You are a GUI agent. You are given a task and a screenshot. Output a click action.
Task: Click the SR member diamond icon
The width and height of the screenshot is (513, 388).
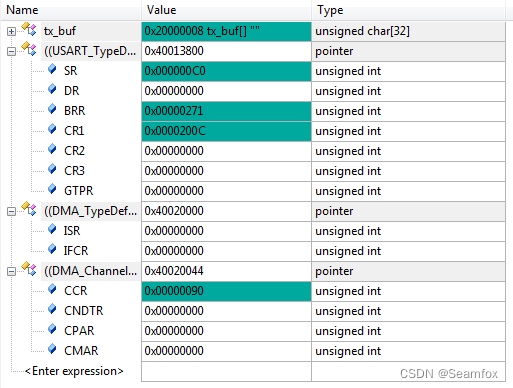pos(52,69)
